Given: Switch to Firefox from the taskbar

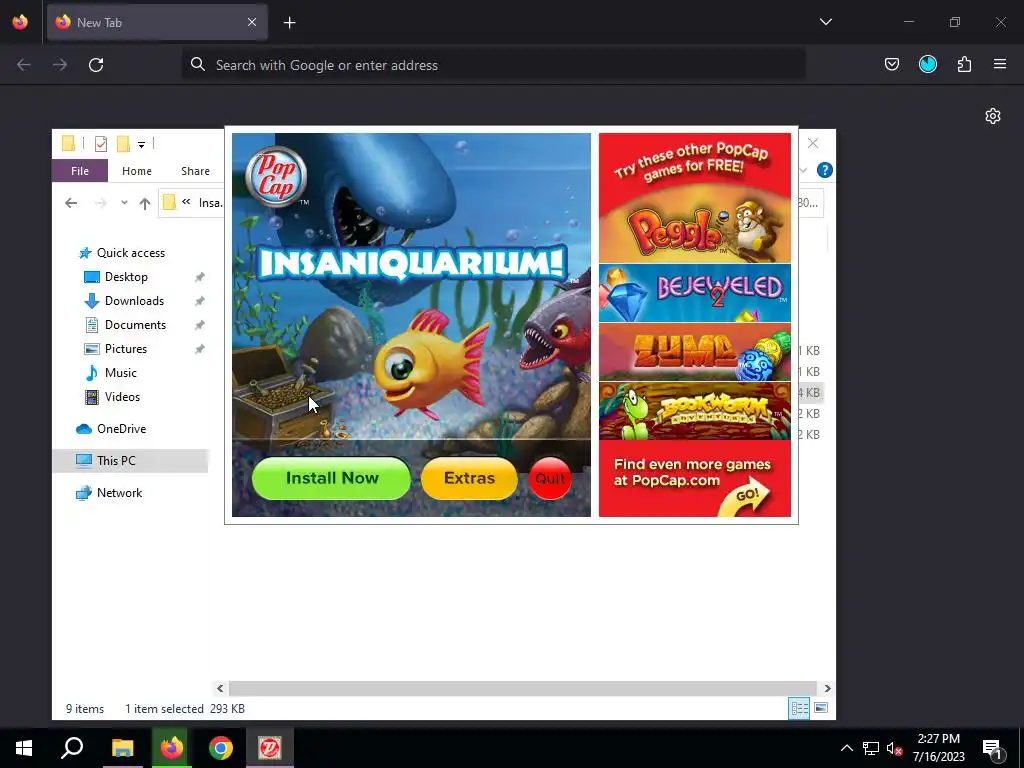Looking at the screenshot, I should (x=172, y=748).
